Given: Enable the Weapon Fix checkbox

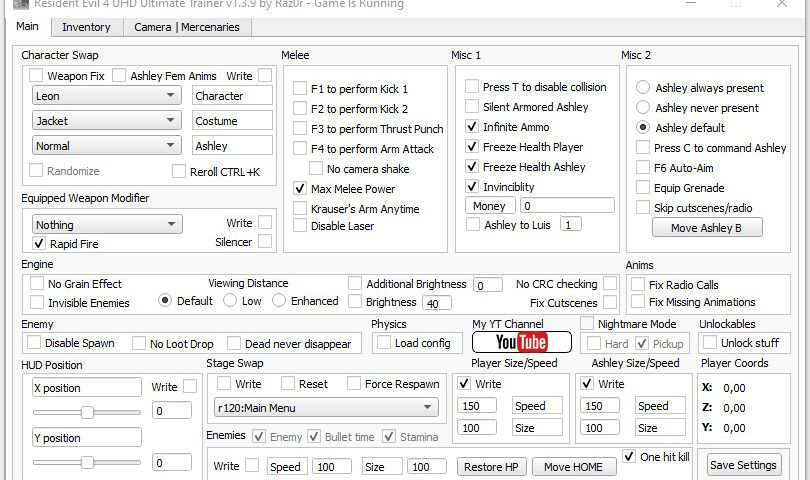Looking at the screenshot, I should (36, 75).
